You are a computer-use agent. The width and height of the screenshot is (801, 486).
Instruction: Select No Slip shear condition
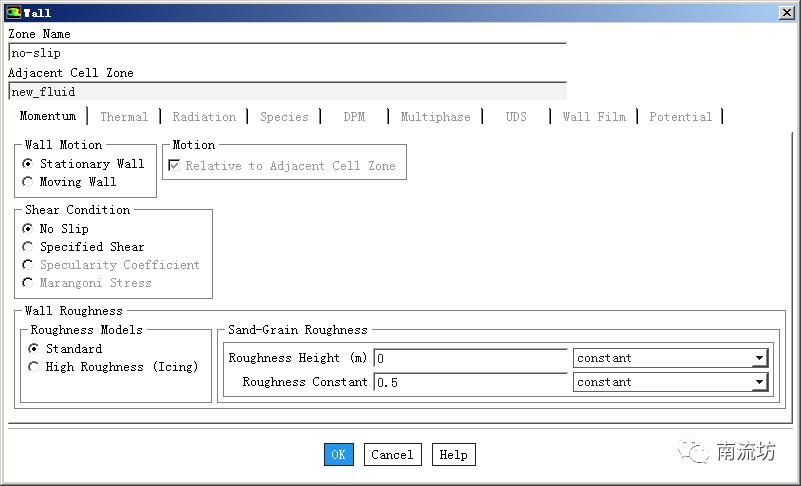pos(28,229)
